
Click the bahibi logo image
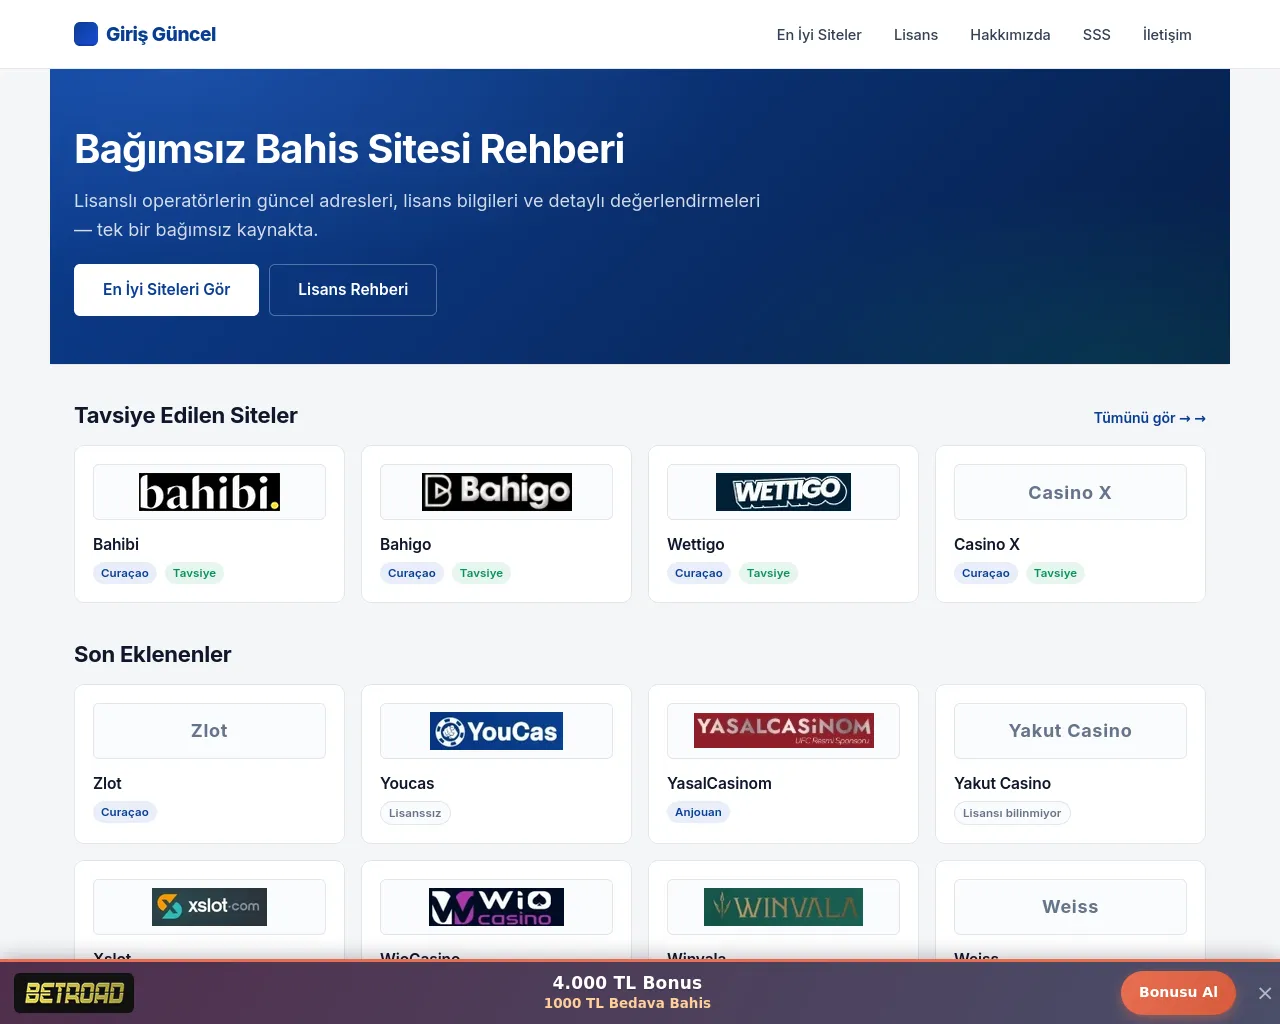[209, 492]
